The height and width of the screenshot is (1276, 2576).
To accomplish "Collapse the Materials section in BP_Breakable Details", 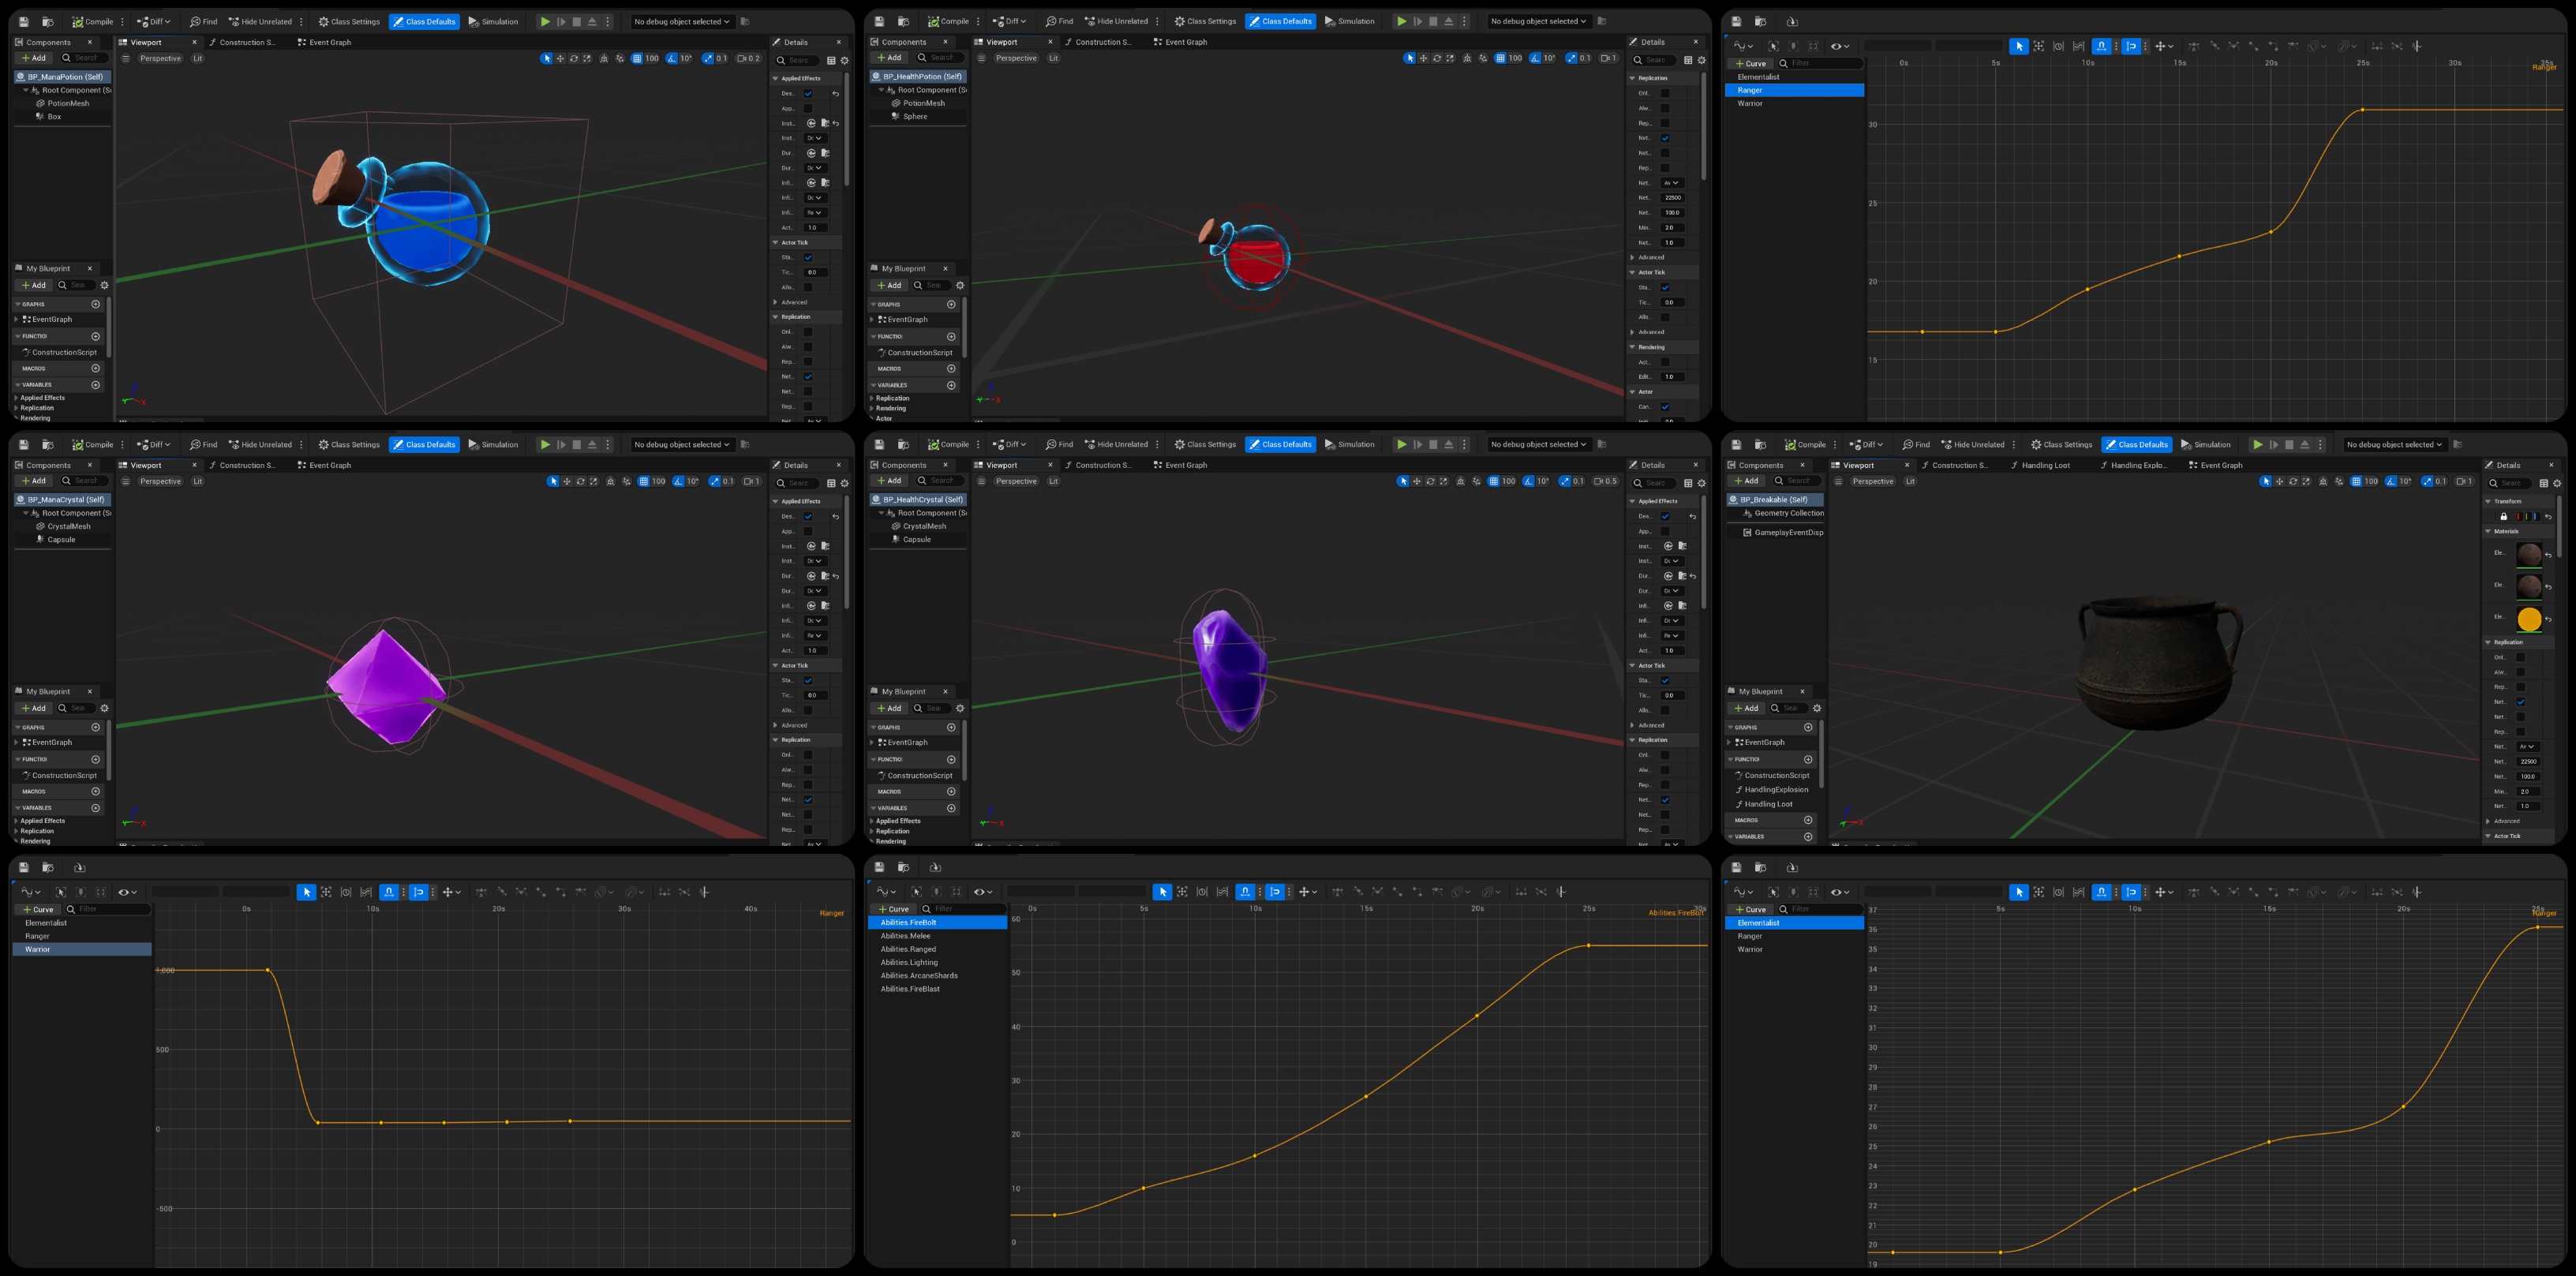I will pos(2488,531).
